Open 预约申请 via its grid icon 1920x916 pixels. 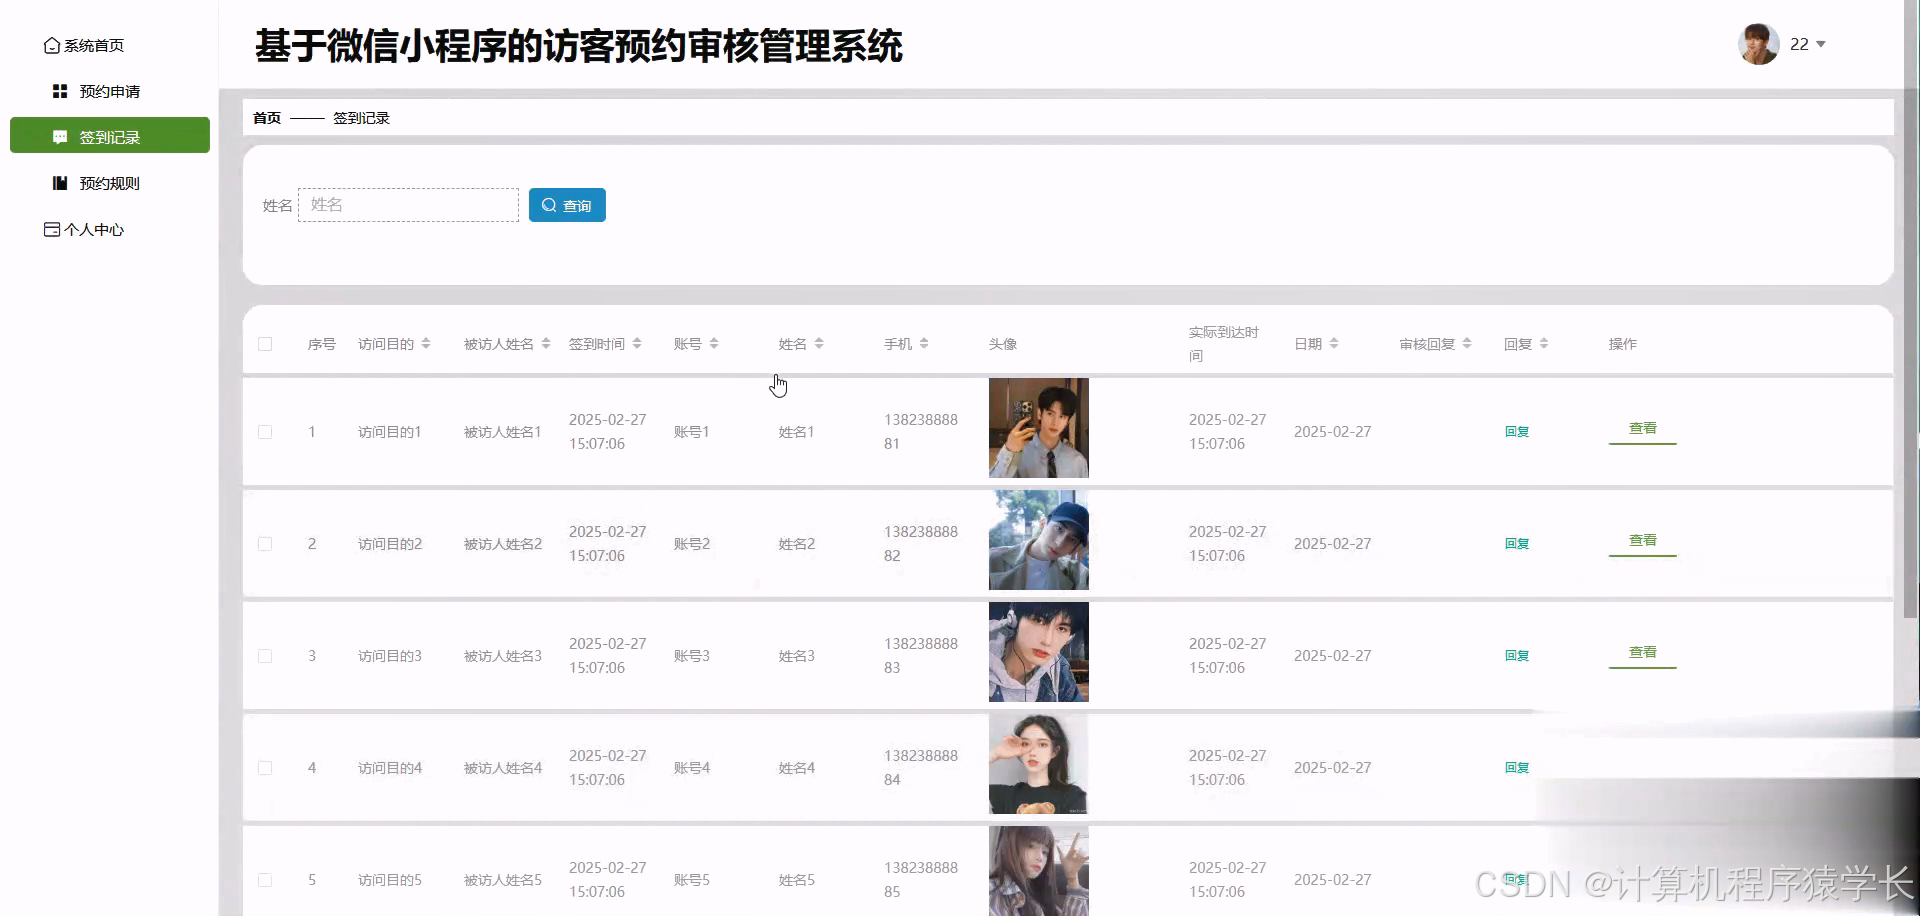[60, 91]
